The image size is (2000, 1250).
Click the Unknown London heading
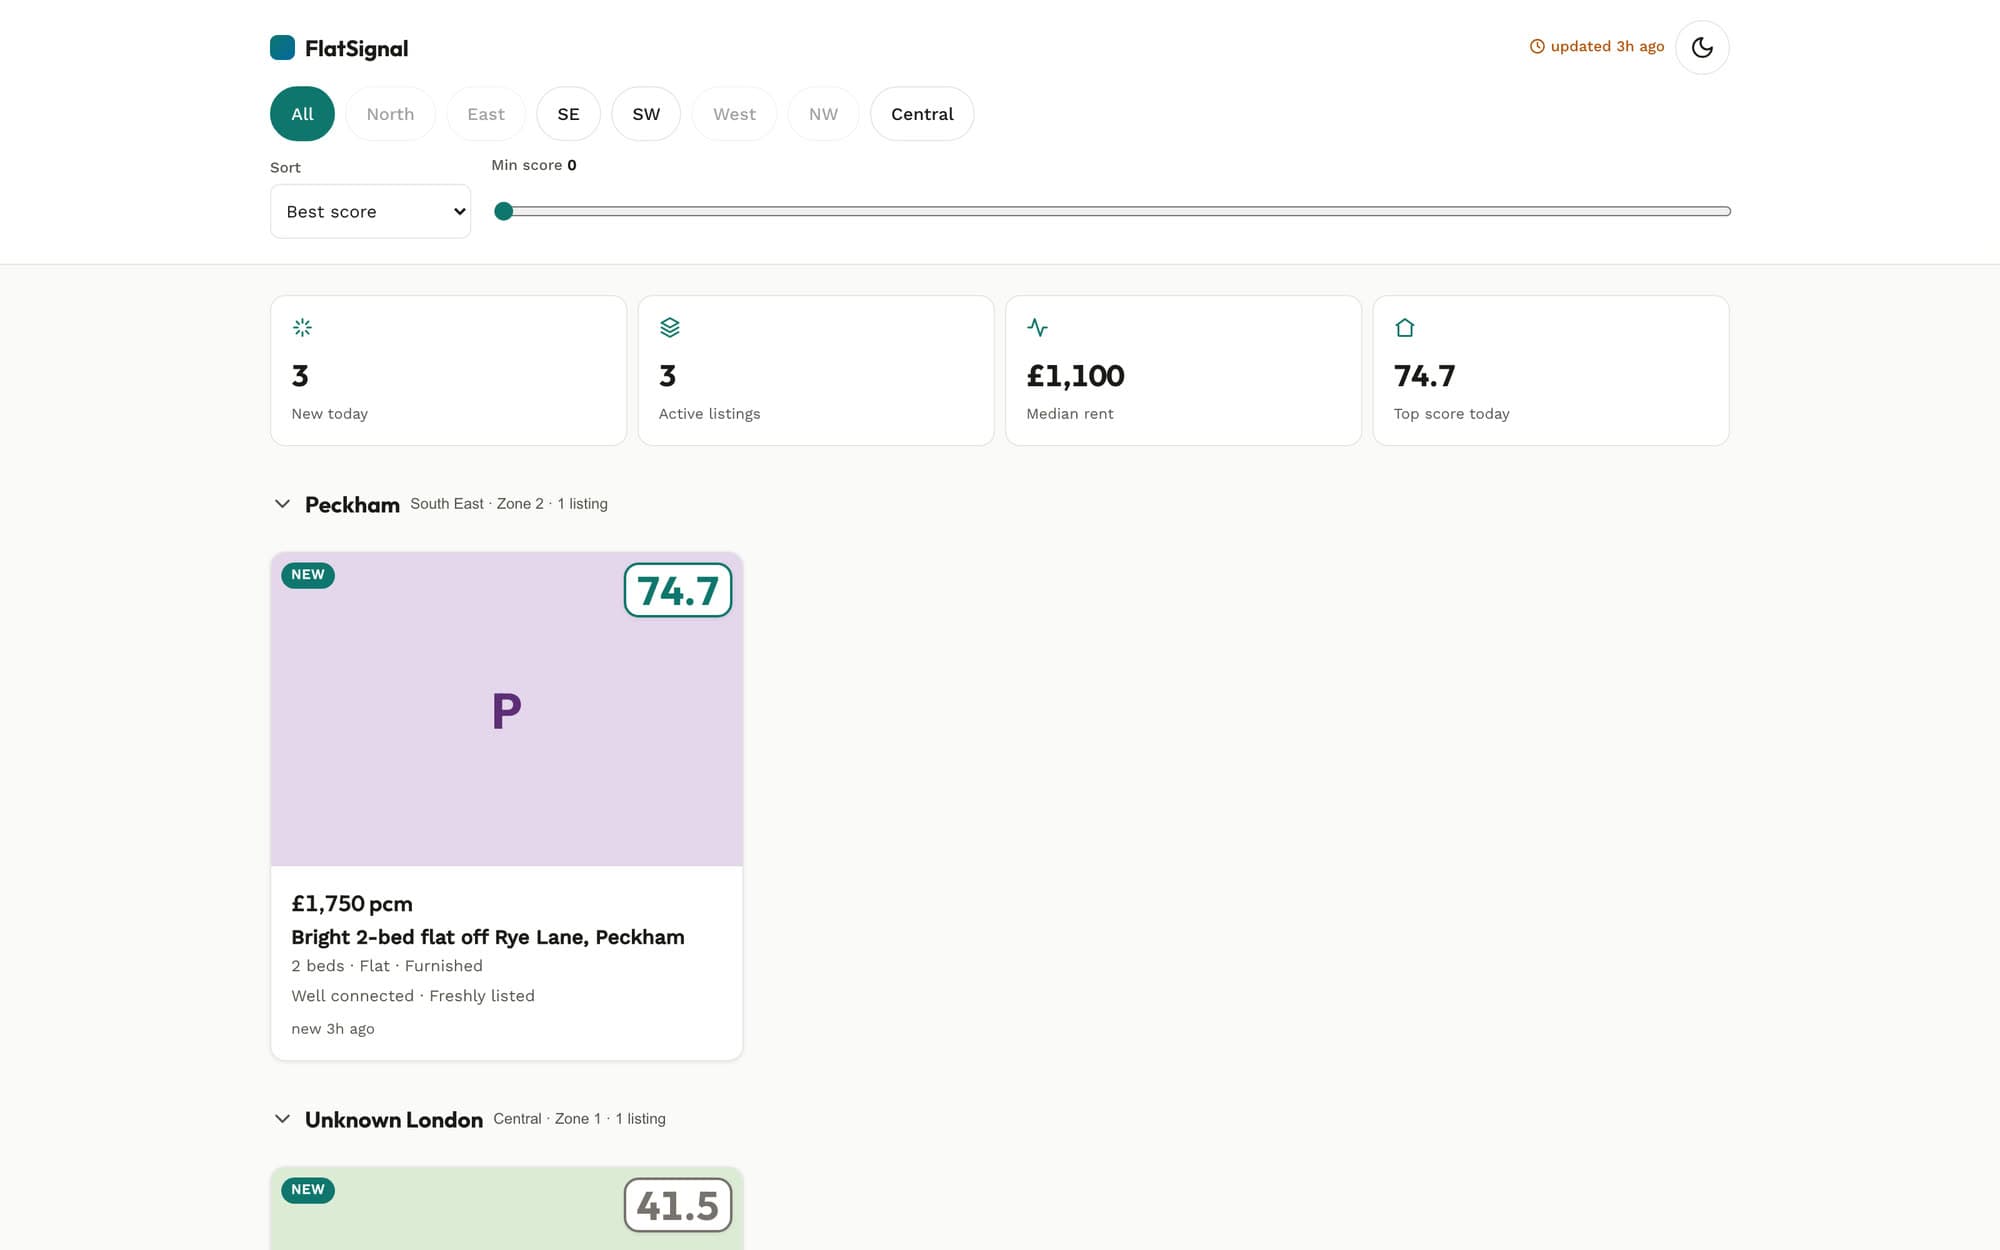tap(394, 1120)
